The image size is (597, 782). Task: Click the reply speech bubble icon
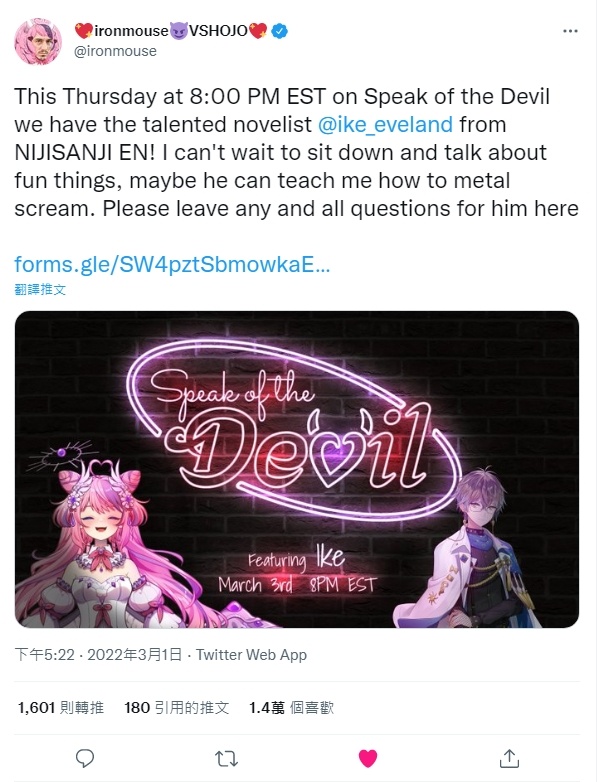pos(85,759)
